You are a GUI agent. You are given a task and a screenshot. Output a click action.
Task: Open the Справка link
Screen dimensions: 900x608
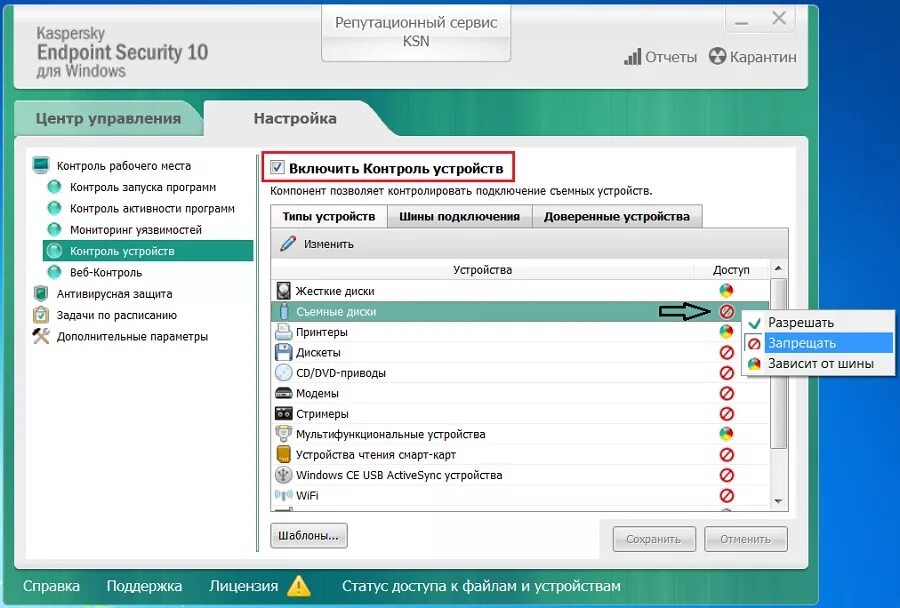pos(51,586)
